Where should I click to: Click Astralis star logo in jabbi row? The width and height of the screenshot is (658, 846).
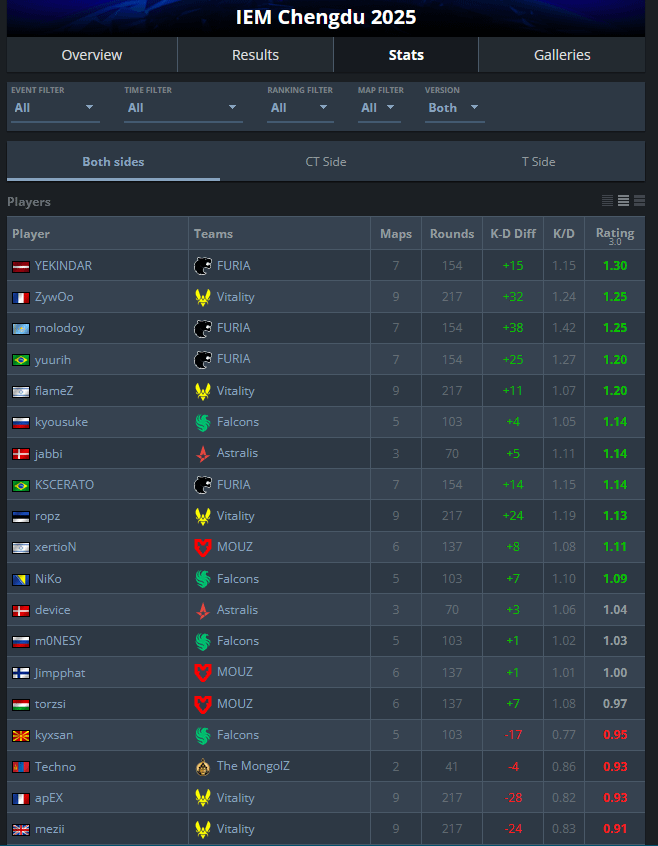(x=203, y=453)
